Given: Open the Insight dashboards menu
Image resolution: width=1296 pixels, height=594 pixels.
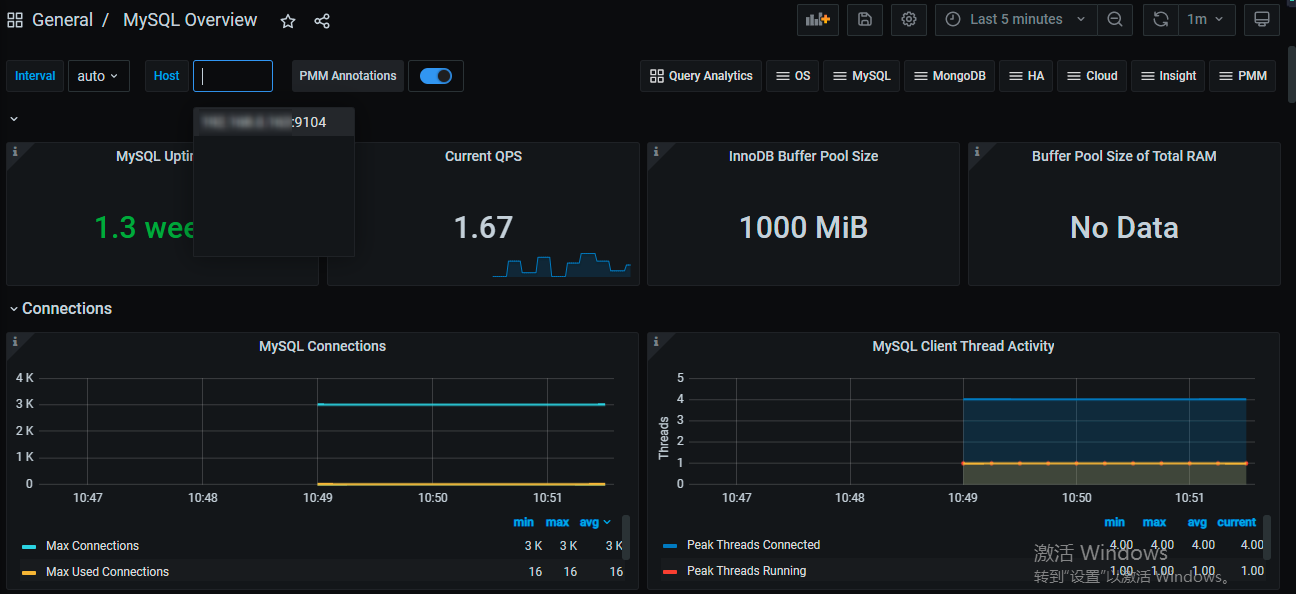Looking at the screenshot, I should click(x=1168, y=76).
